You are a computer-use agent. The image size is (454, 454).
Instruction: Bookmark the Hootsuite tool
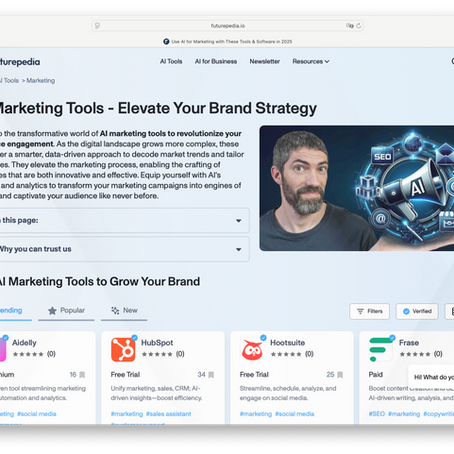click(x=340, y=375)
